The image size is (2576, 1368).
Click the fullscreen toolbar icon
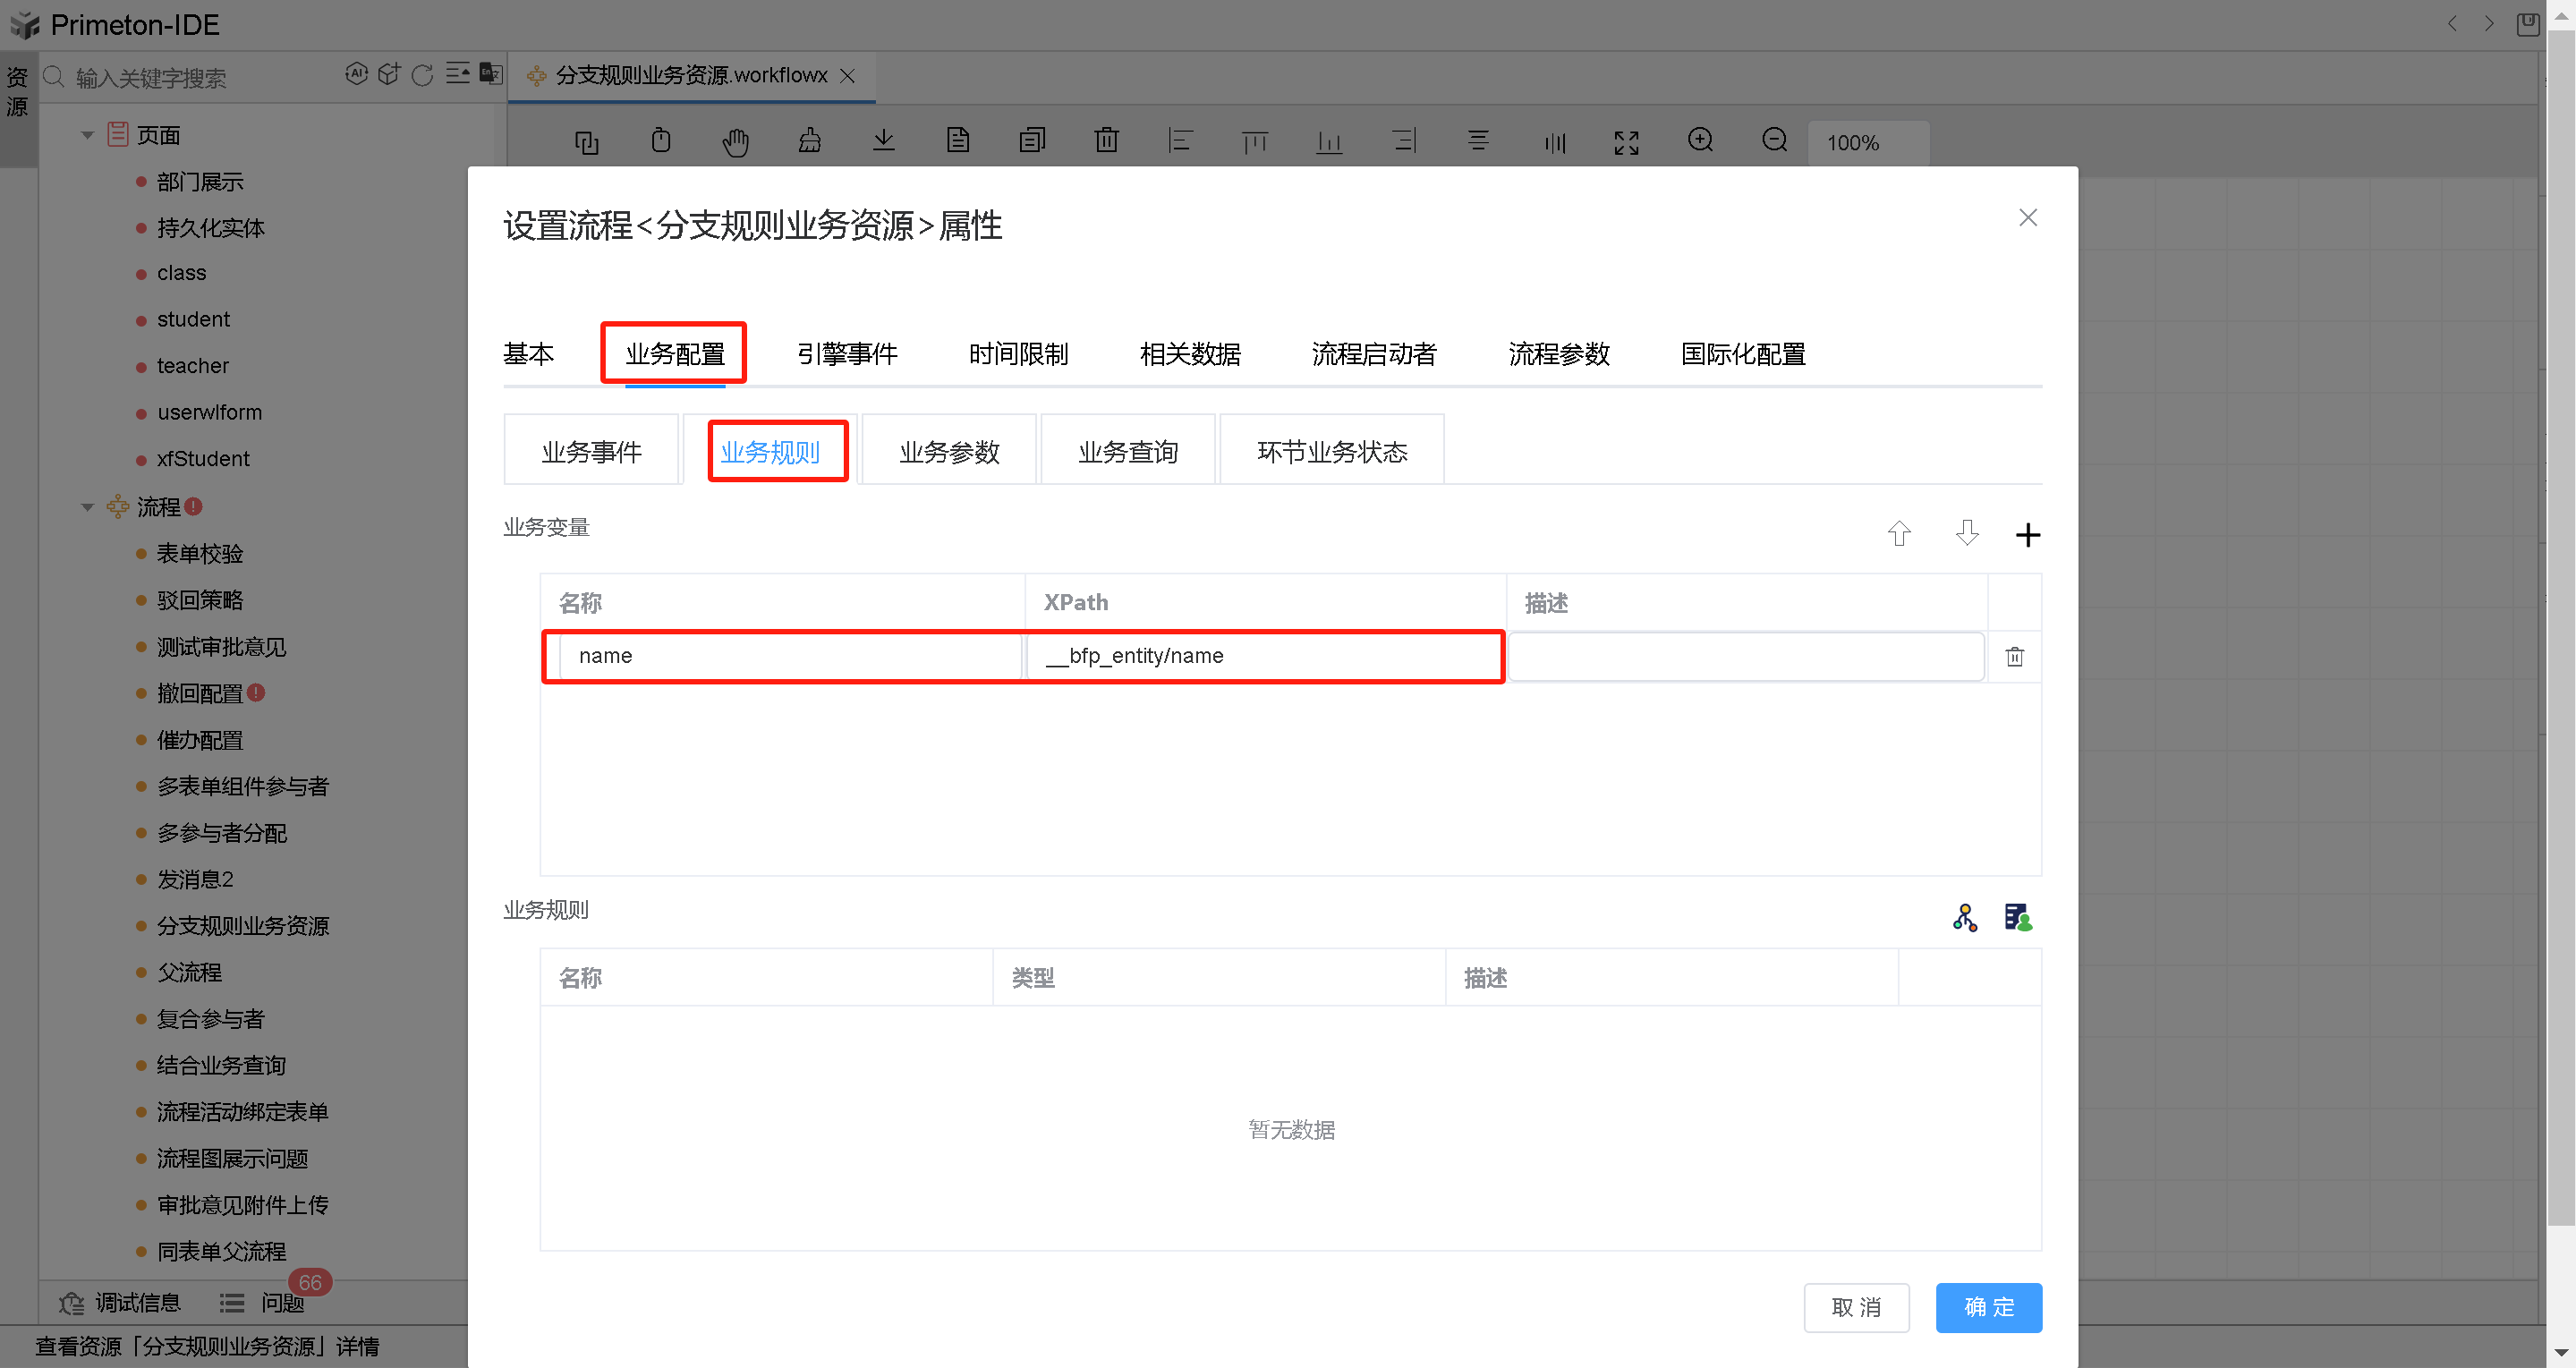point(1626,142)
